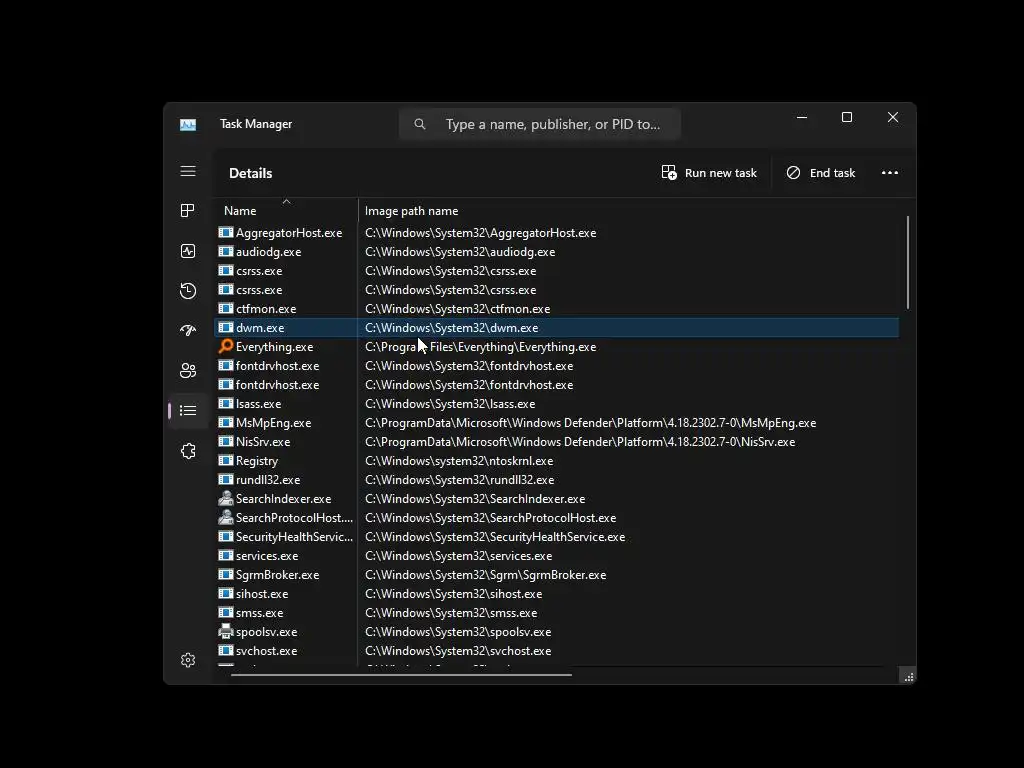Select the SecurityHealthServic... process name
This screenshot has height=768, width=1024.
(x=294, y=537)
